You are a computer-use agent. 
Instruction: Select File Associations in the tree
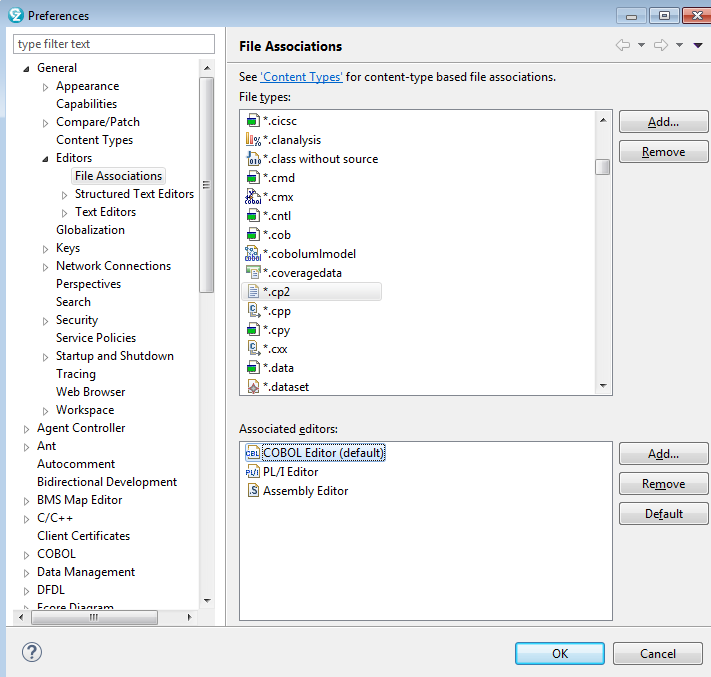[118, 176]
